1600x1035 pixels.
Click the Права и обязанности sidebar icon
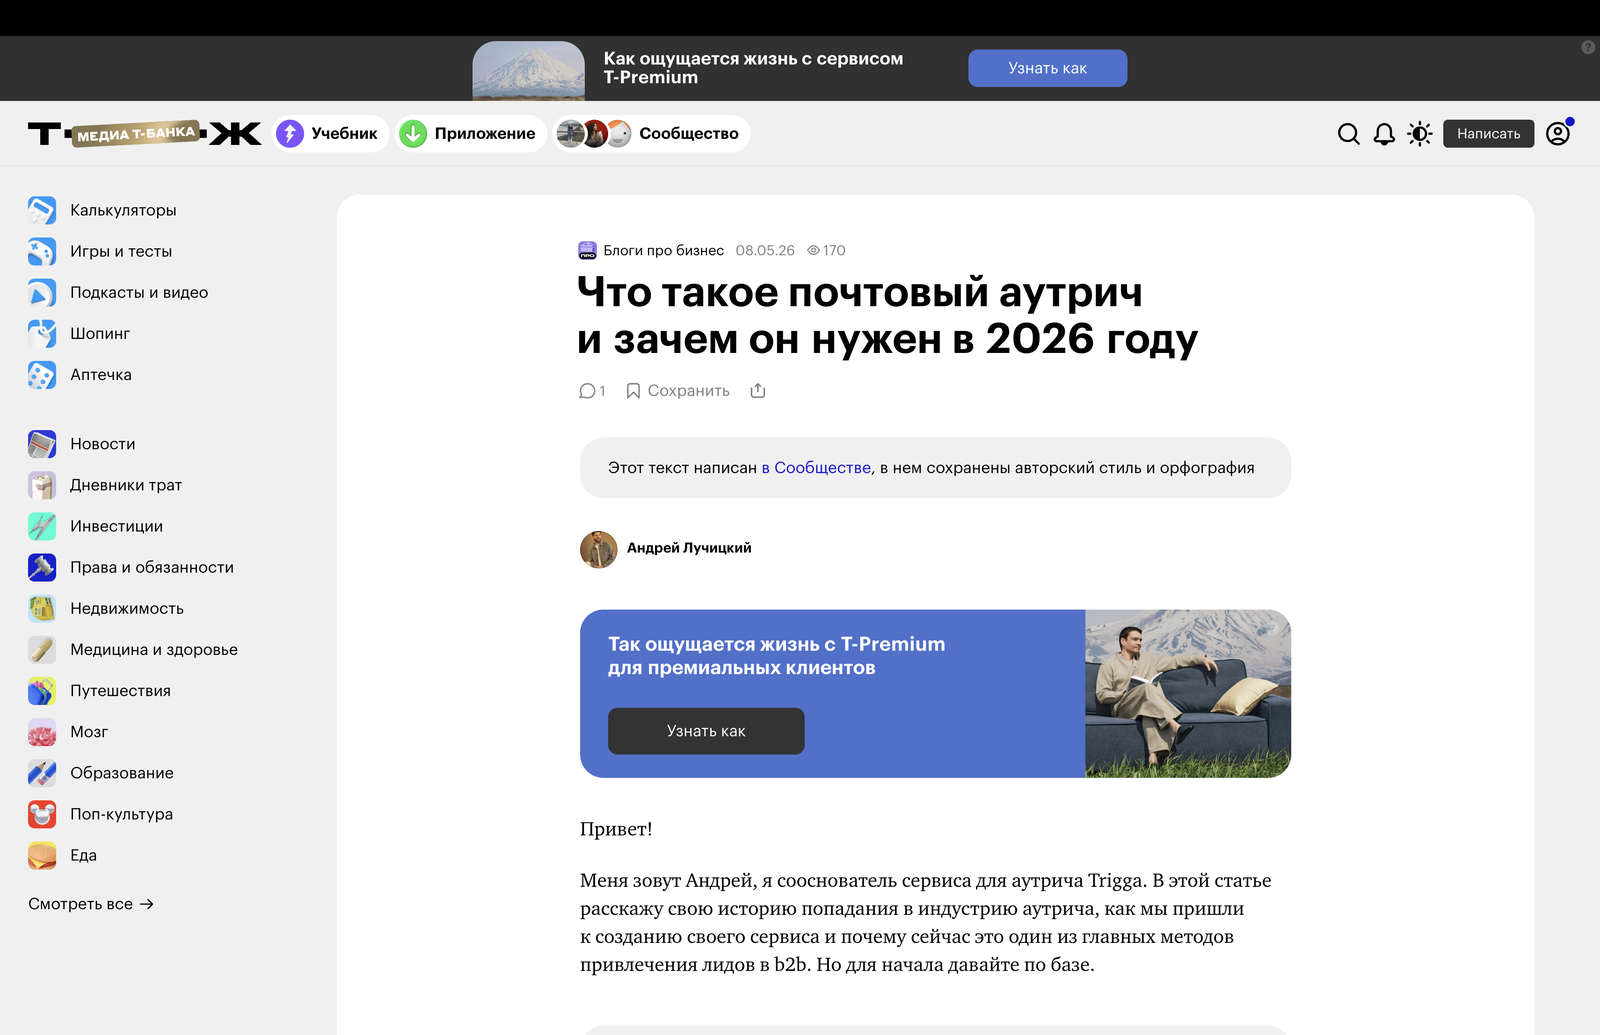point(42,567)
